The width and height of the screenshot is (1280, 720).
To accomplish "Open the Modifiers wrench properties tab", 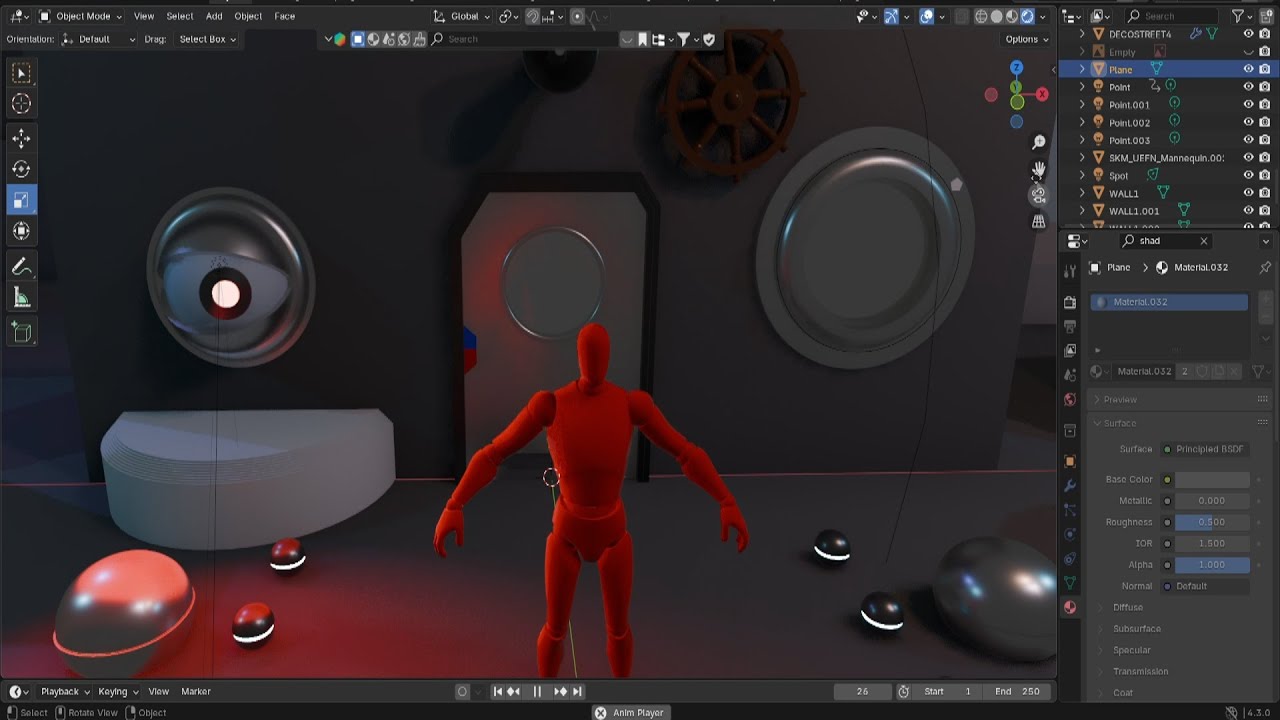I will coord(1070,486).
